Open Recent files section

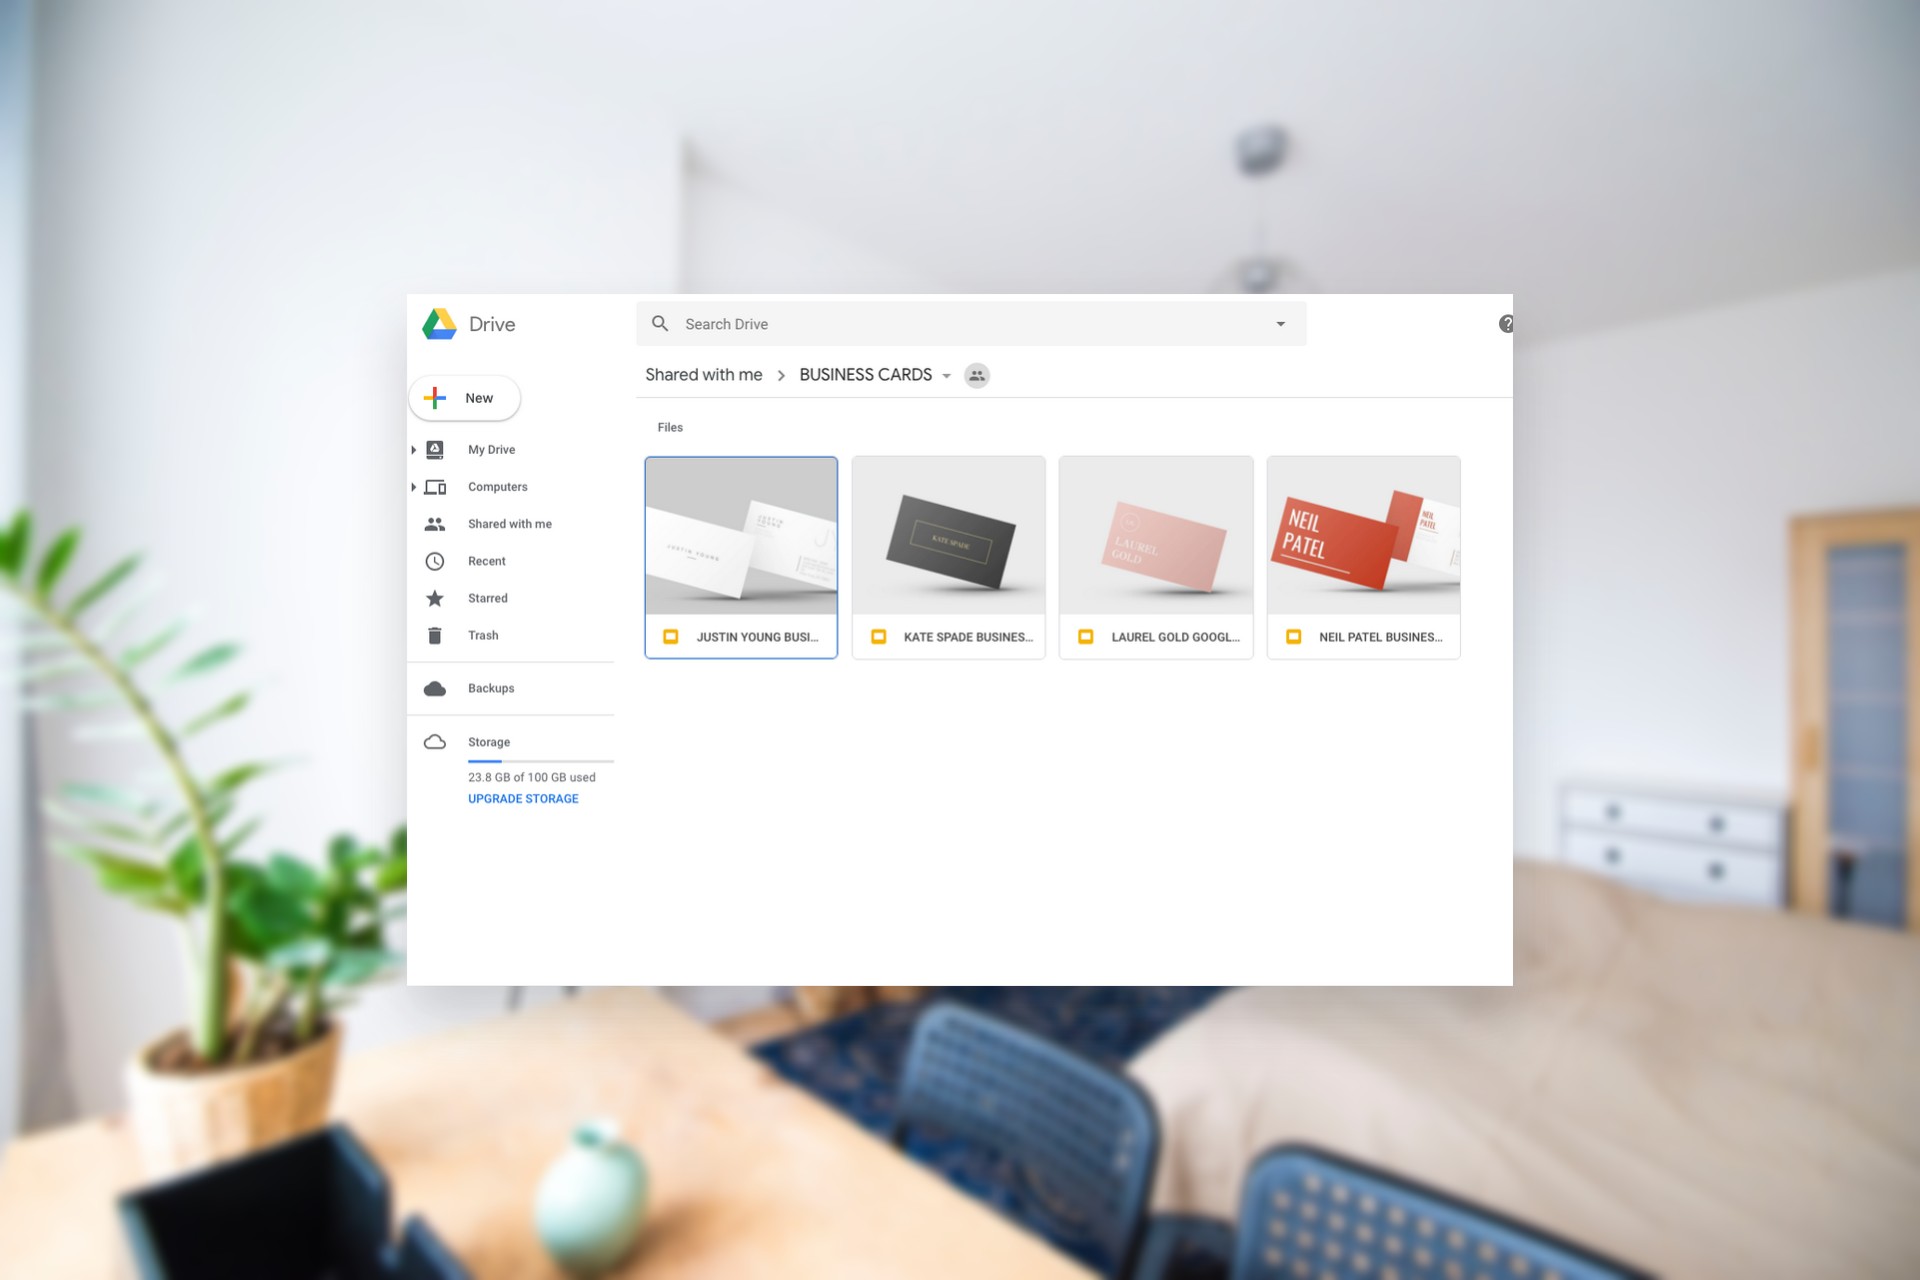click(487, 560)
